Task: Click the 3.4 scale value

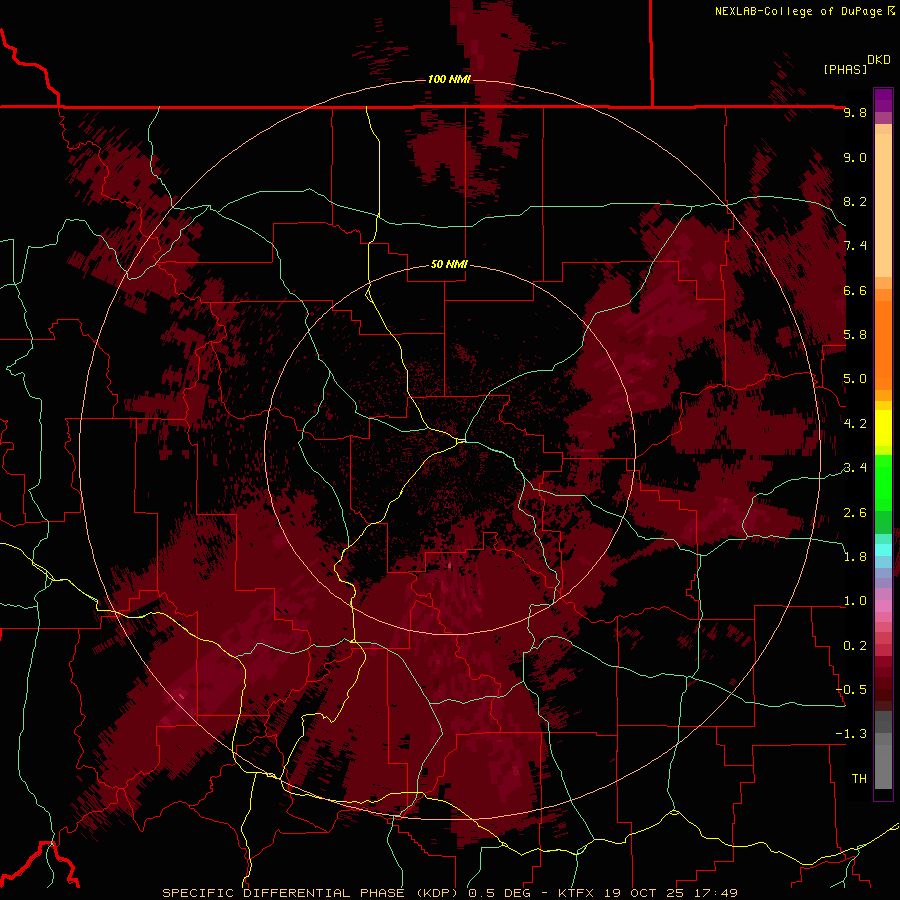Action: point(855,468)
